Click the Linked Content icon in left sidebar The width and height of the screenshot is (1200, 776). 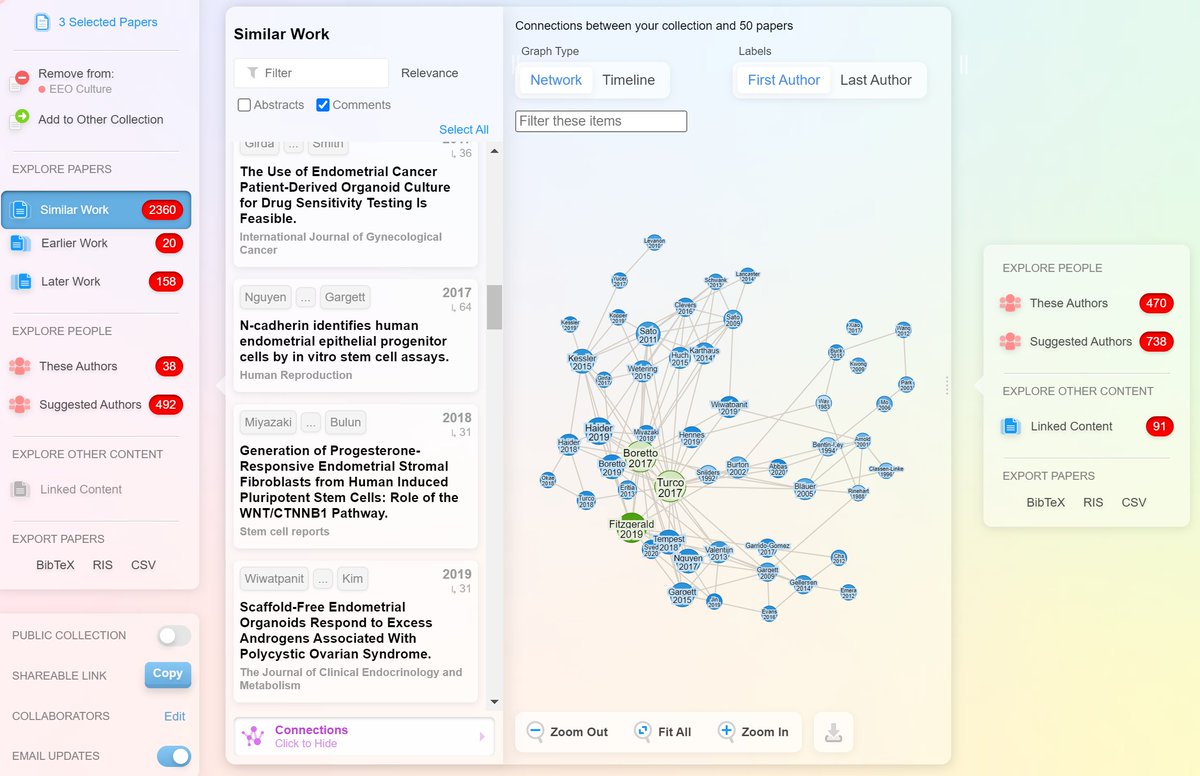[x=20, y=489]
